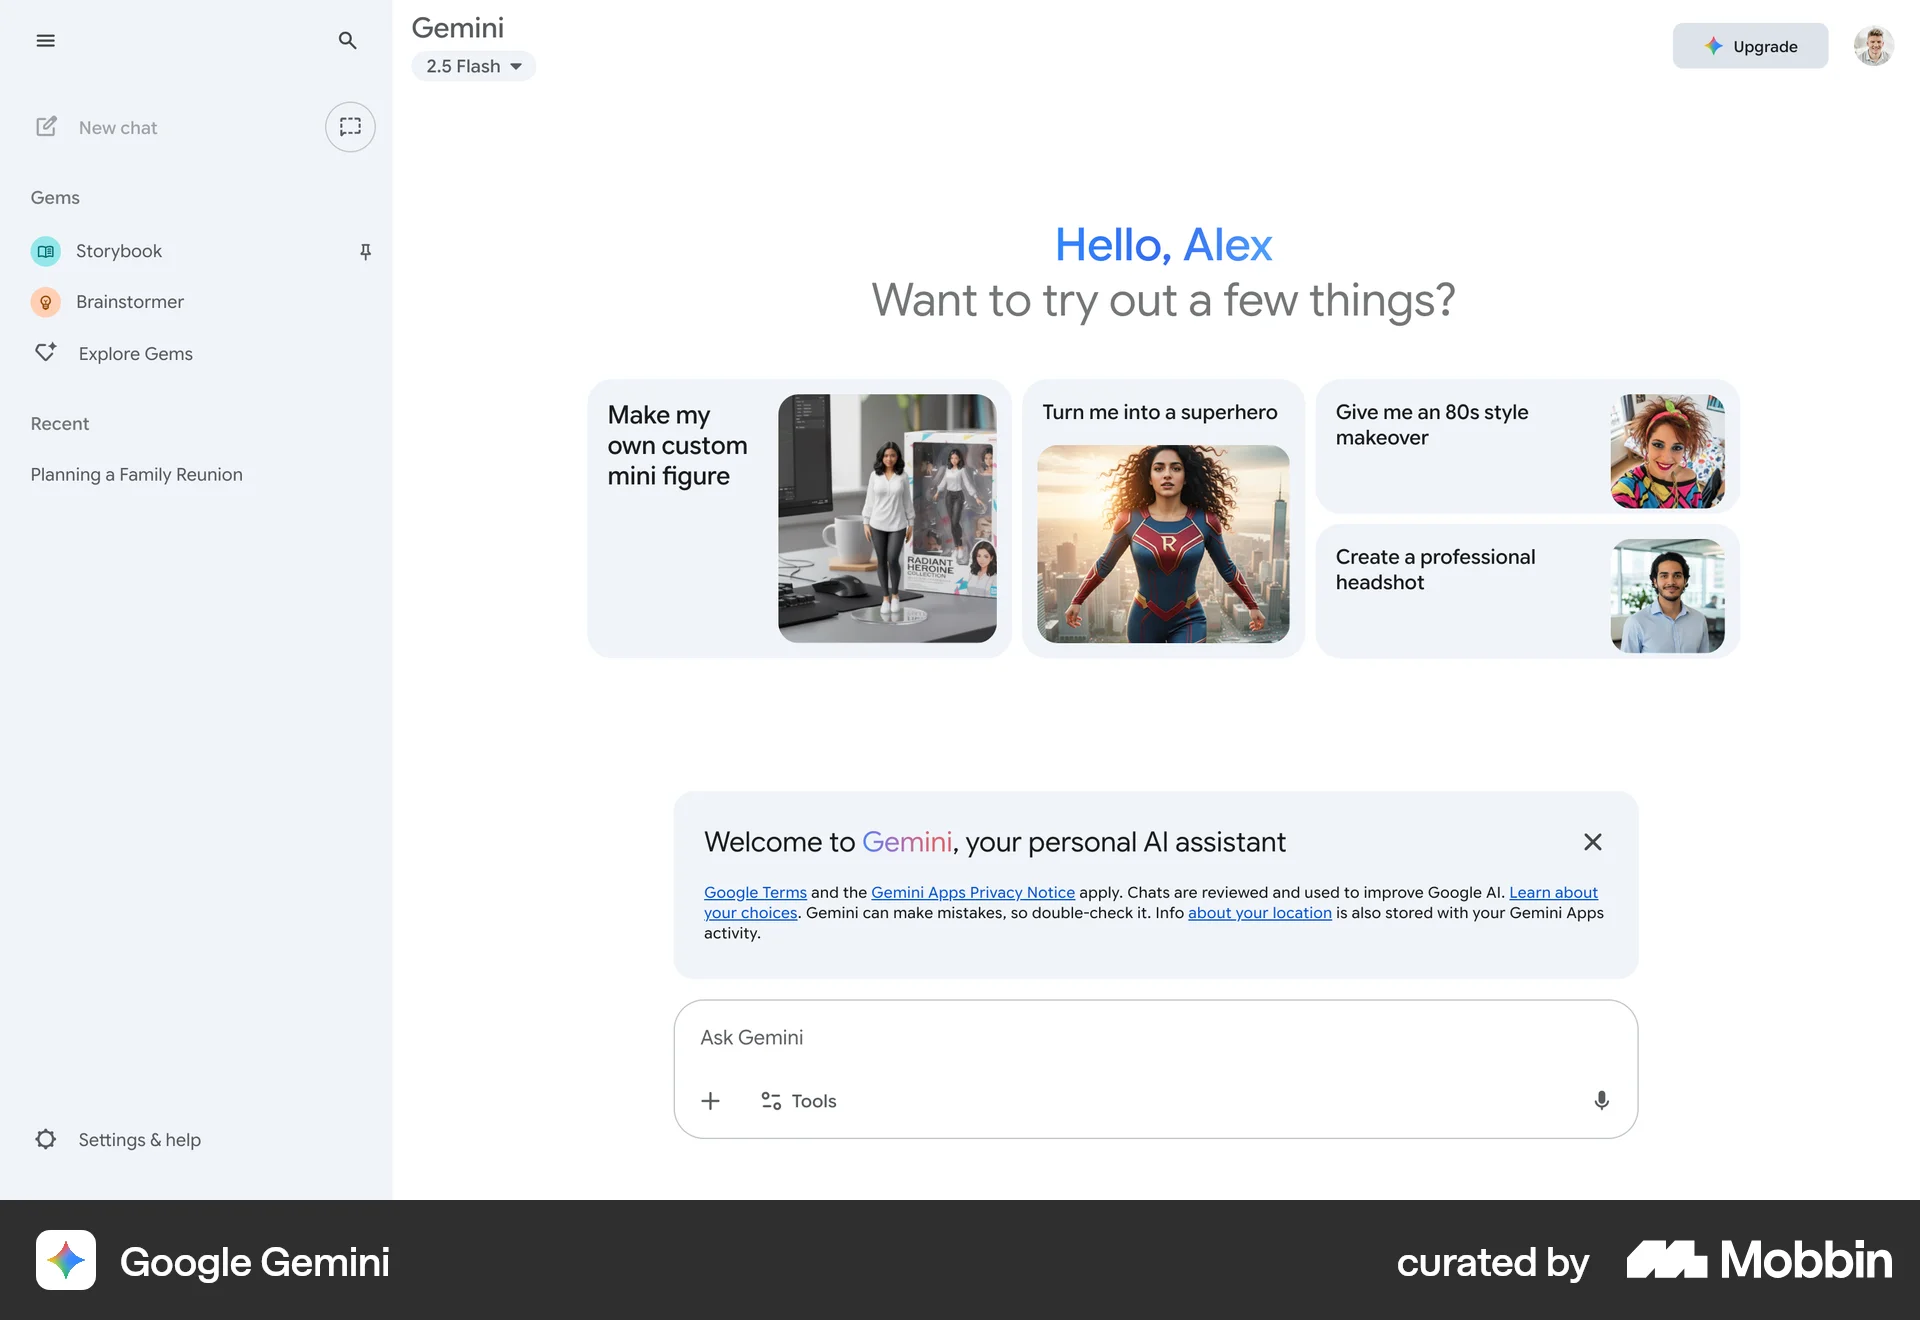Click the Upgrade button
The width and height of the screenshot is (1920, 1320).
1749,46
